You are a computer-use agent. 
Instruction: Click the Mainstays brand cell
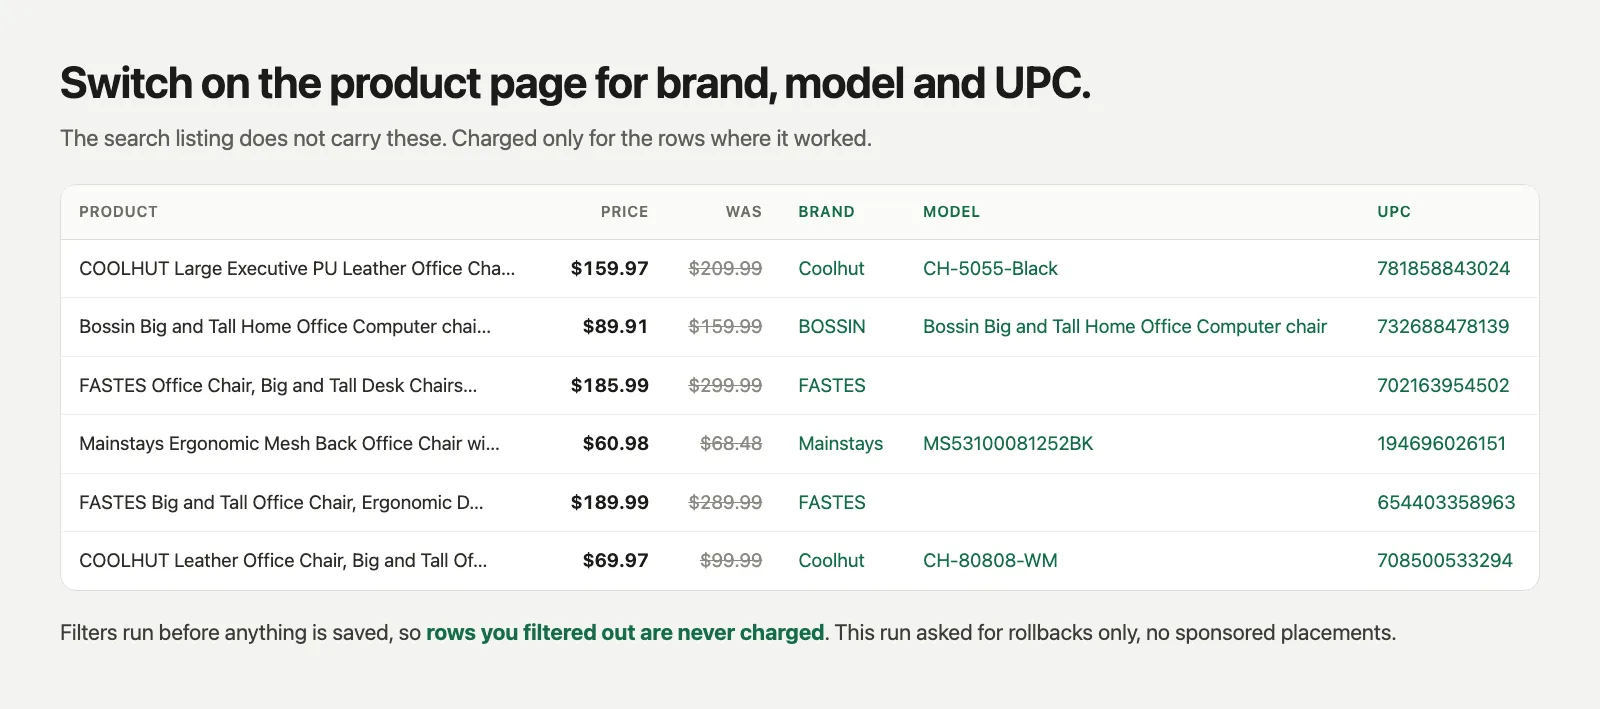pos(841,443)
